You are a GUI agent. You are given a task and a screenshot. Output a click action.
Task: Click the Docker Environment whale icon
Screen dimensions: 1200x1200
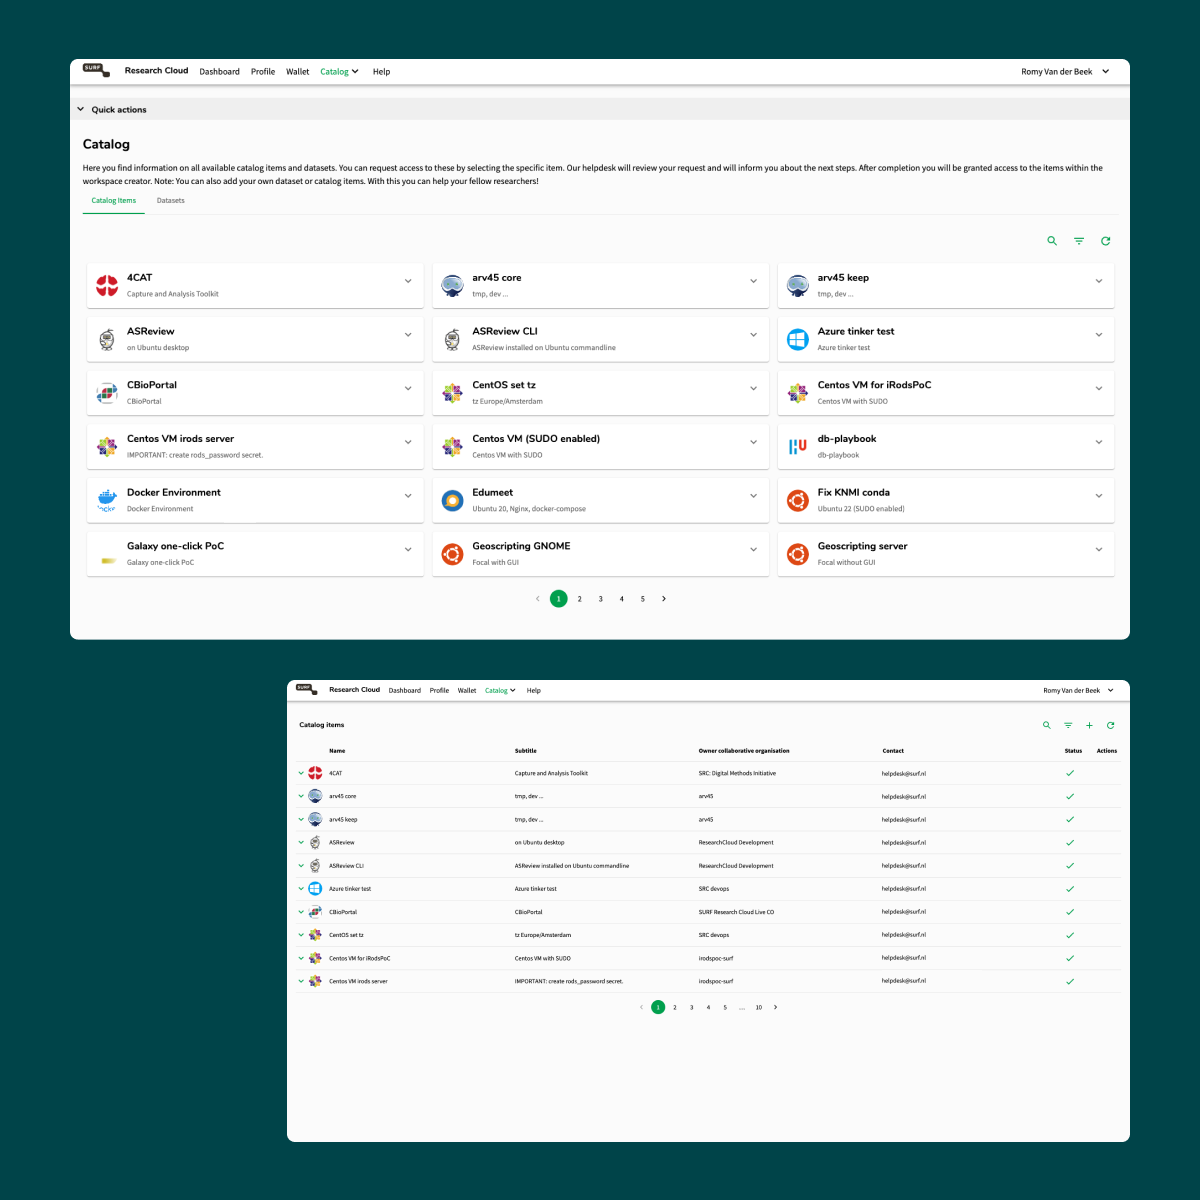tap(107, 500)
